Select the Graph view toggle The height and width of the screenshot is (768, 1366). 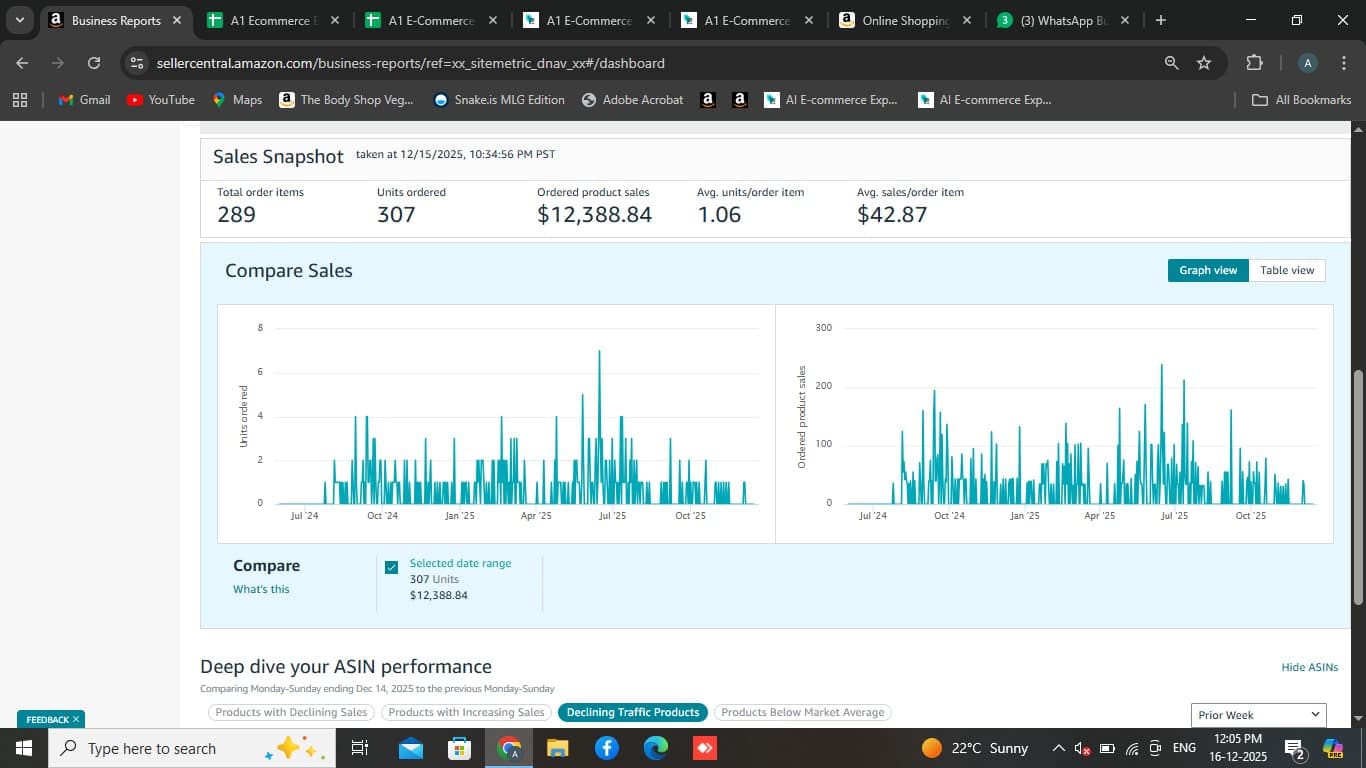point(1208,270)
